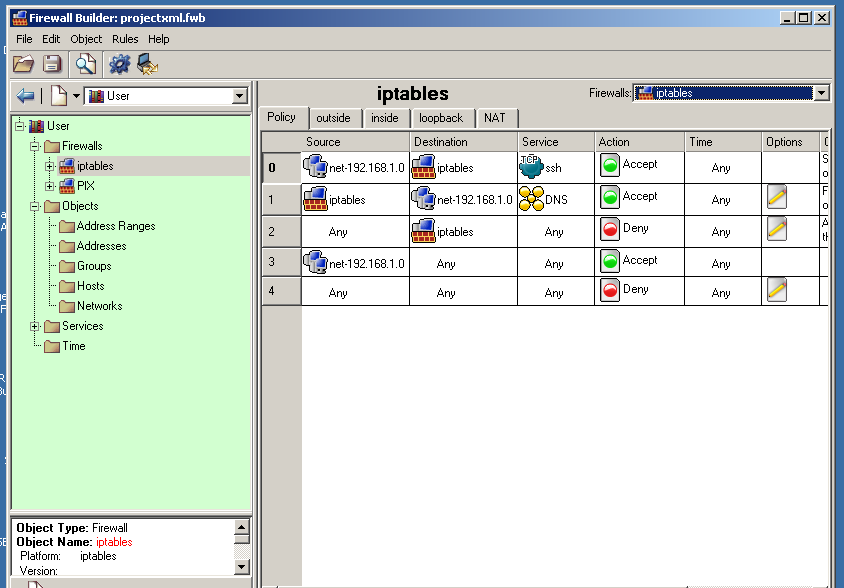Expand the Services folder in tree
Screen dimensions: 844x588
coord(35,326)
